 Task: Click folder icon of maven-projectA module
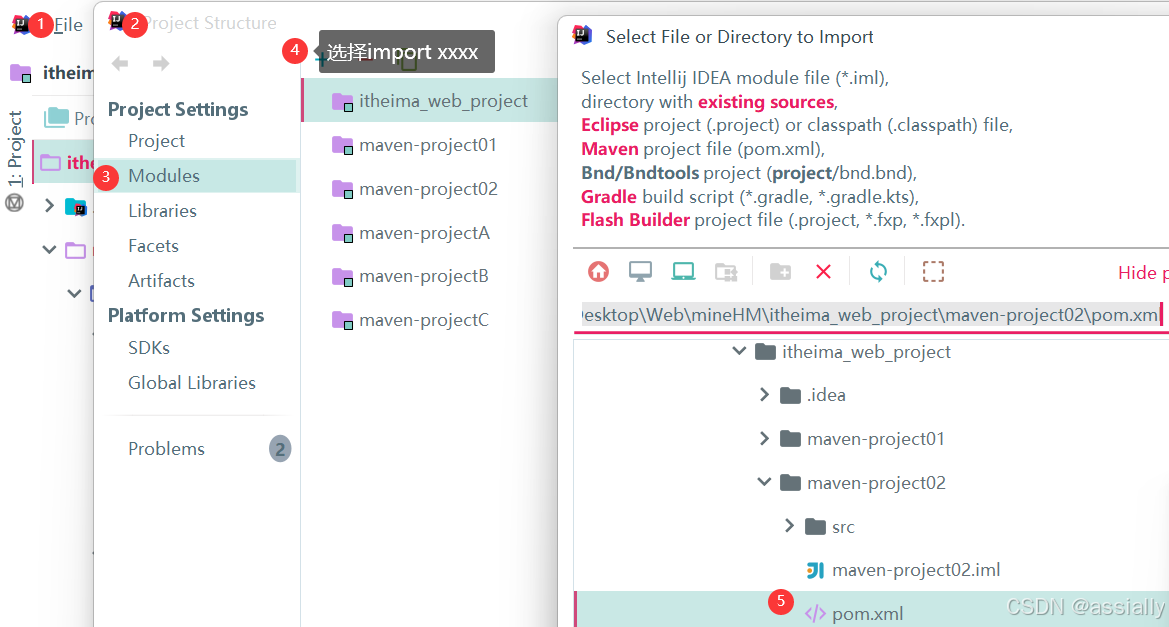pyautogui.click(x=343, y=233)
